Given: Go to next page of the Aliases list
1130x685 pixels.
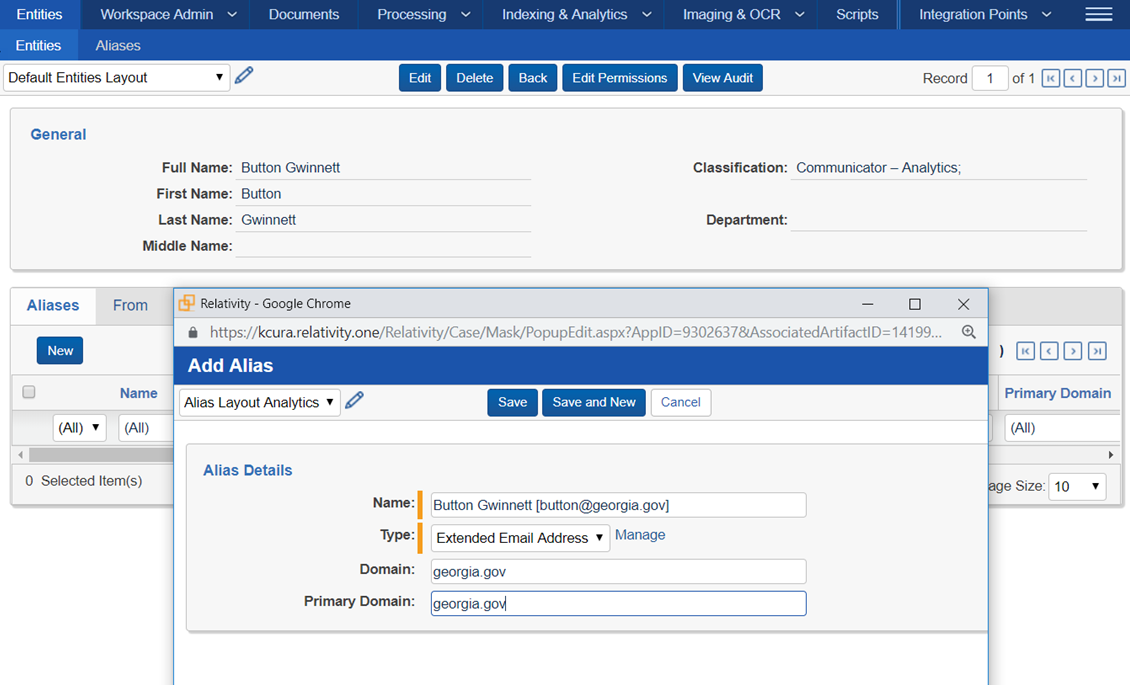Looking at the screenshot, I should pos(1073,351).
